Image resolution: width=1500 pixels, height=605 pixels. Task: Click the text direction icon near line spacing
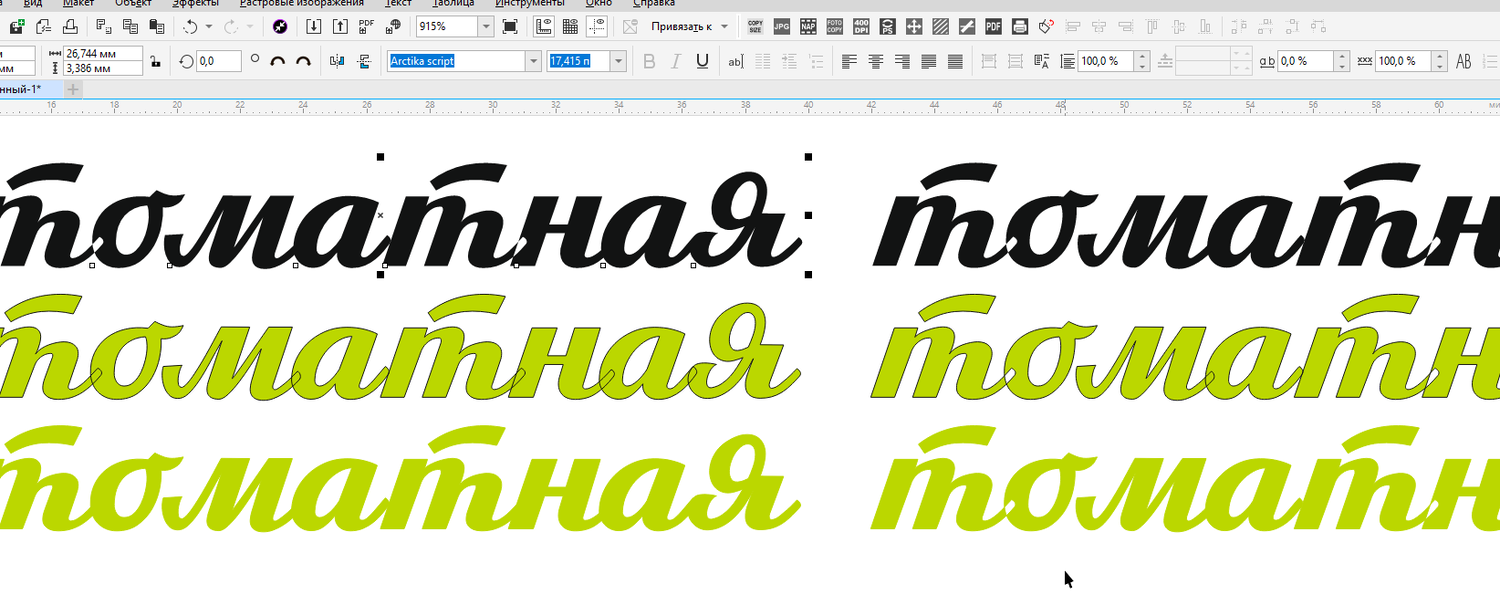(1041, 61)
